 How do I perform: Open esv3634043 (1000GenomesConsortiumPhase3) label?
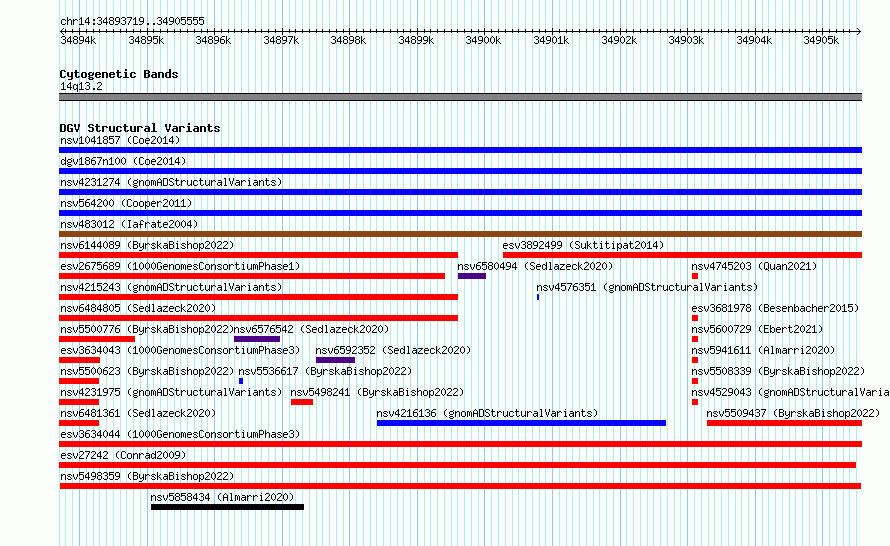point(180,350)
